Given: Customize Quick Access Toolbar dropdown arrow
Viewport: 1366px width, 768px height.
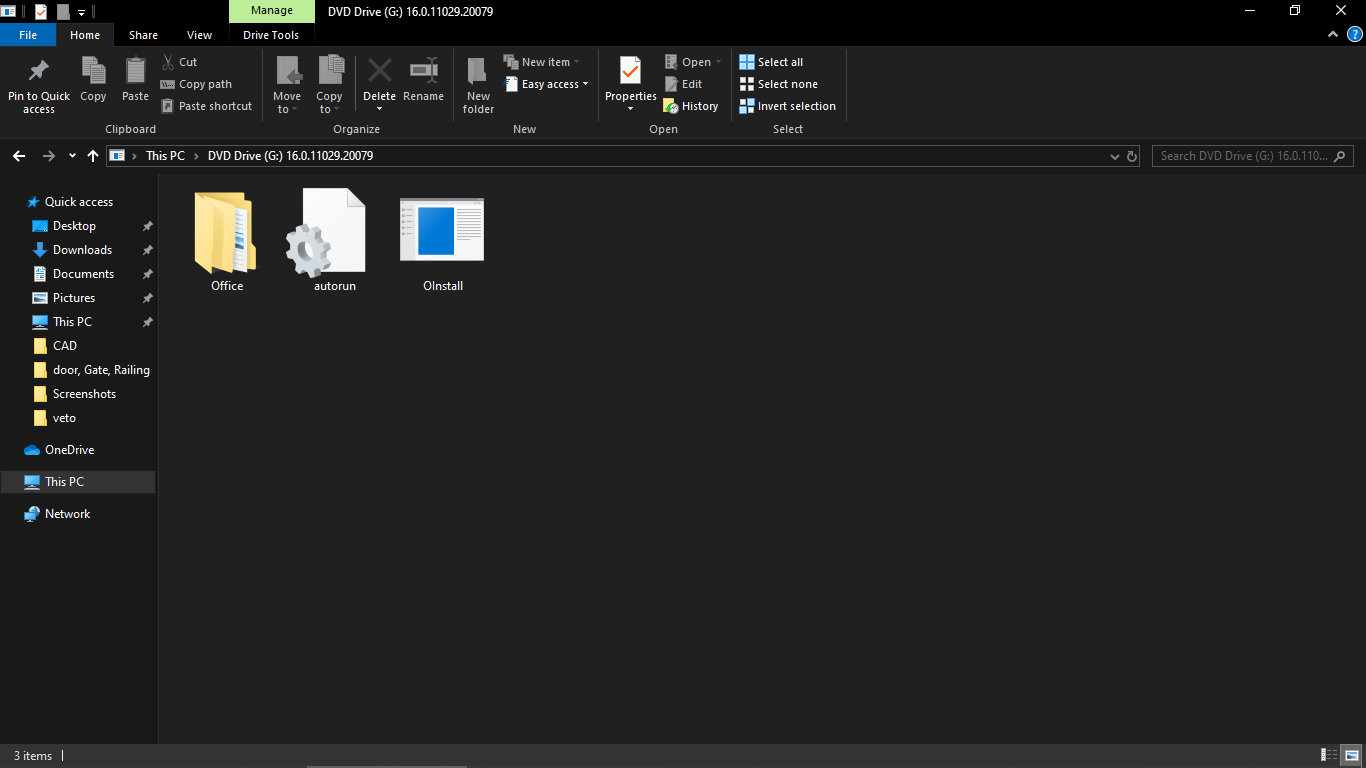Looking at the screenshot, I should 81,12.
